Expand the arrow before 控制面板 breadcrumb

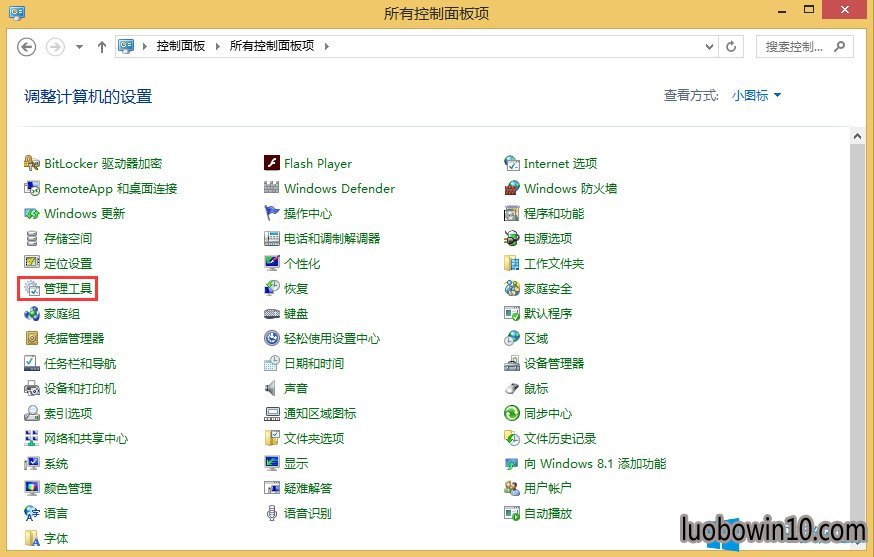144,46
